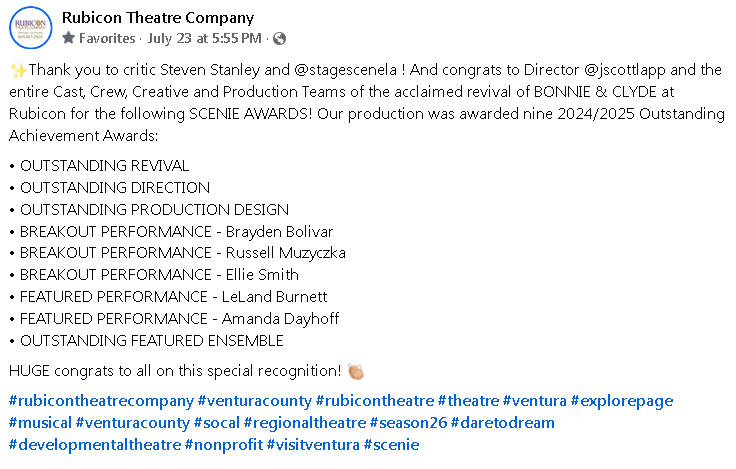Open the #musical hashtag
736x469 pixels.
pyautogui.click(x=39, y=423)
